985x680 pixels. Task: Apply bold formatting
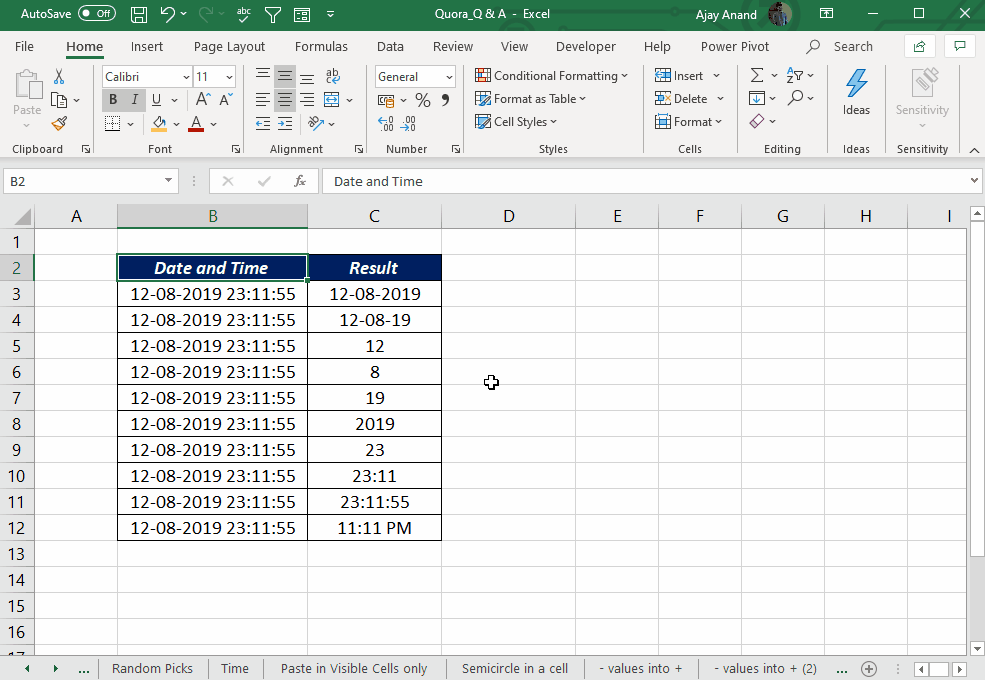click(113, 100)
